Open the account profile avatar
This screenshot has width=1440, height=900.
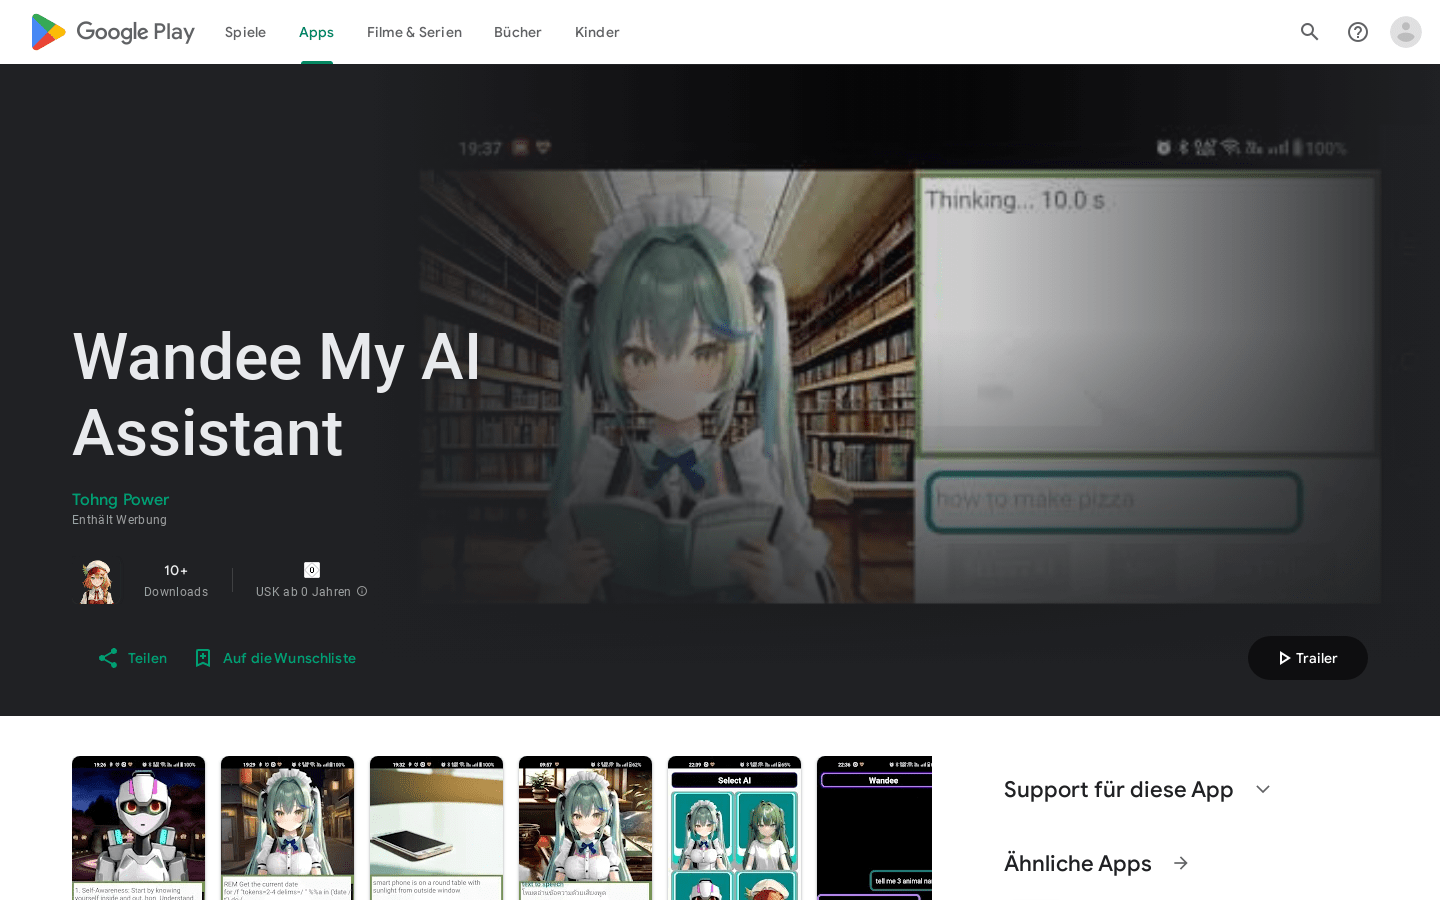pos(1405,31)
